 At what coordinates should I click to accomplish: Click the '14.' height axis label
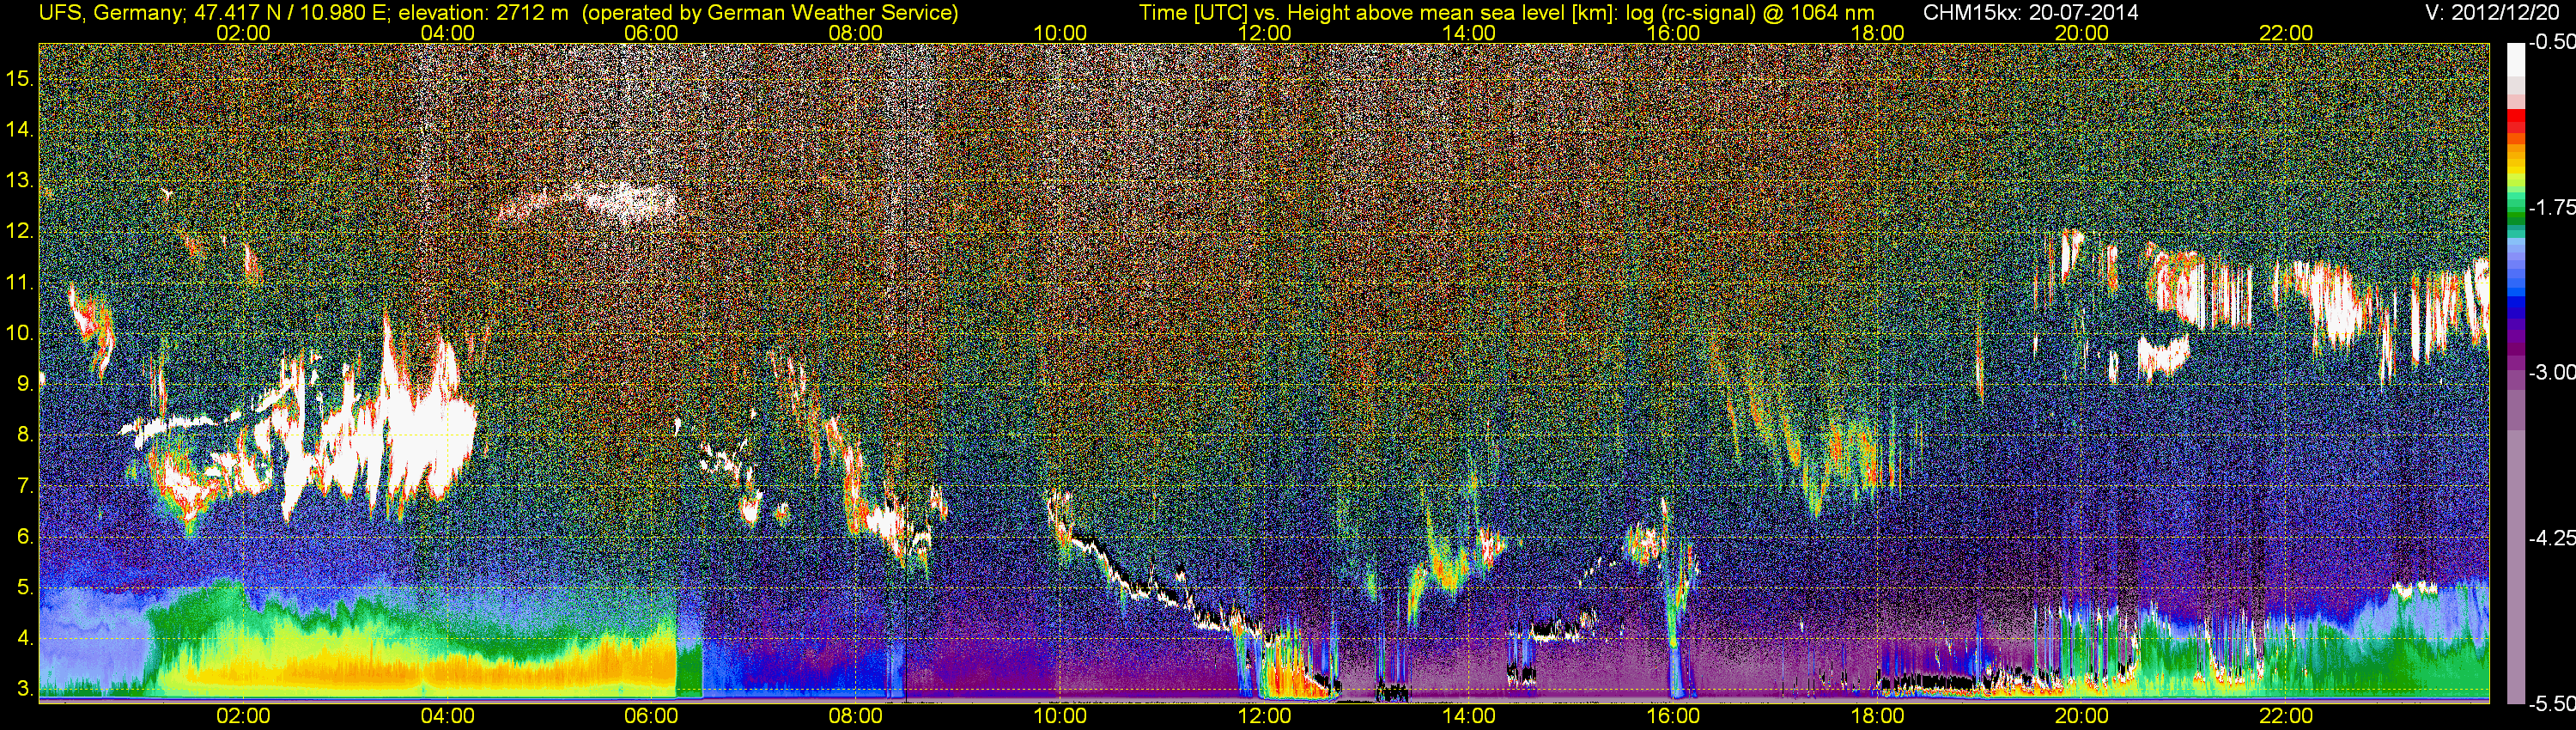point(20,129)
